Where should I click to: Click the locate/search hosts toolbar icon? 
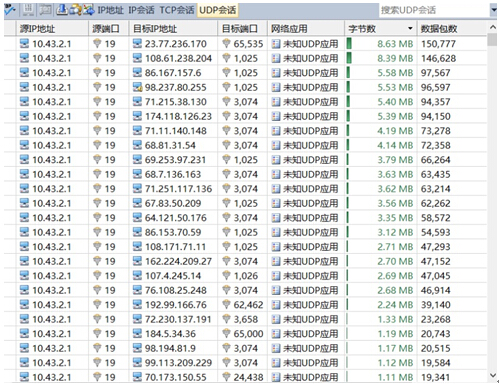pyautogui.click(x=75, y=10)
